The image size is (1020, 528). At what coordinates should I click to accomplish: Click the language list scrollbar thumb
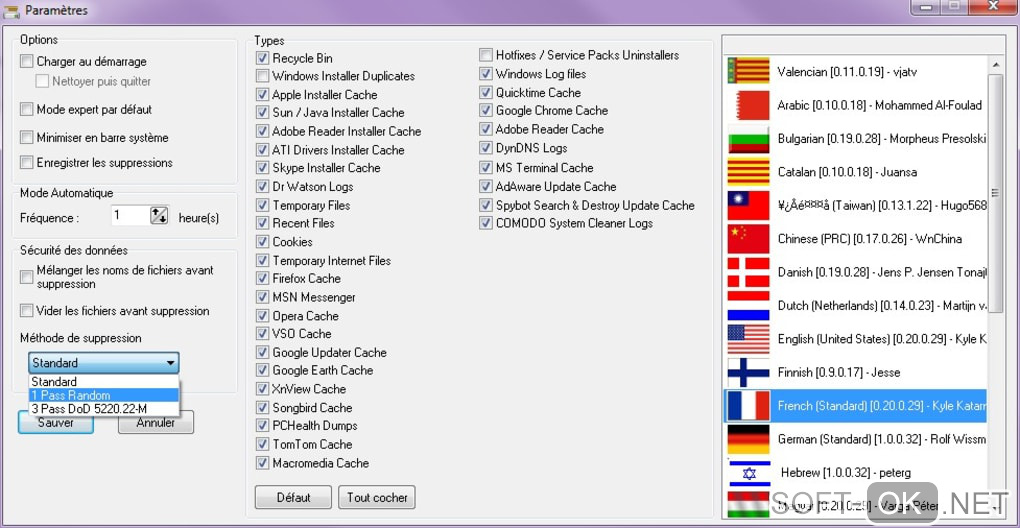click(995, 193)
